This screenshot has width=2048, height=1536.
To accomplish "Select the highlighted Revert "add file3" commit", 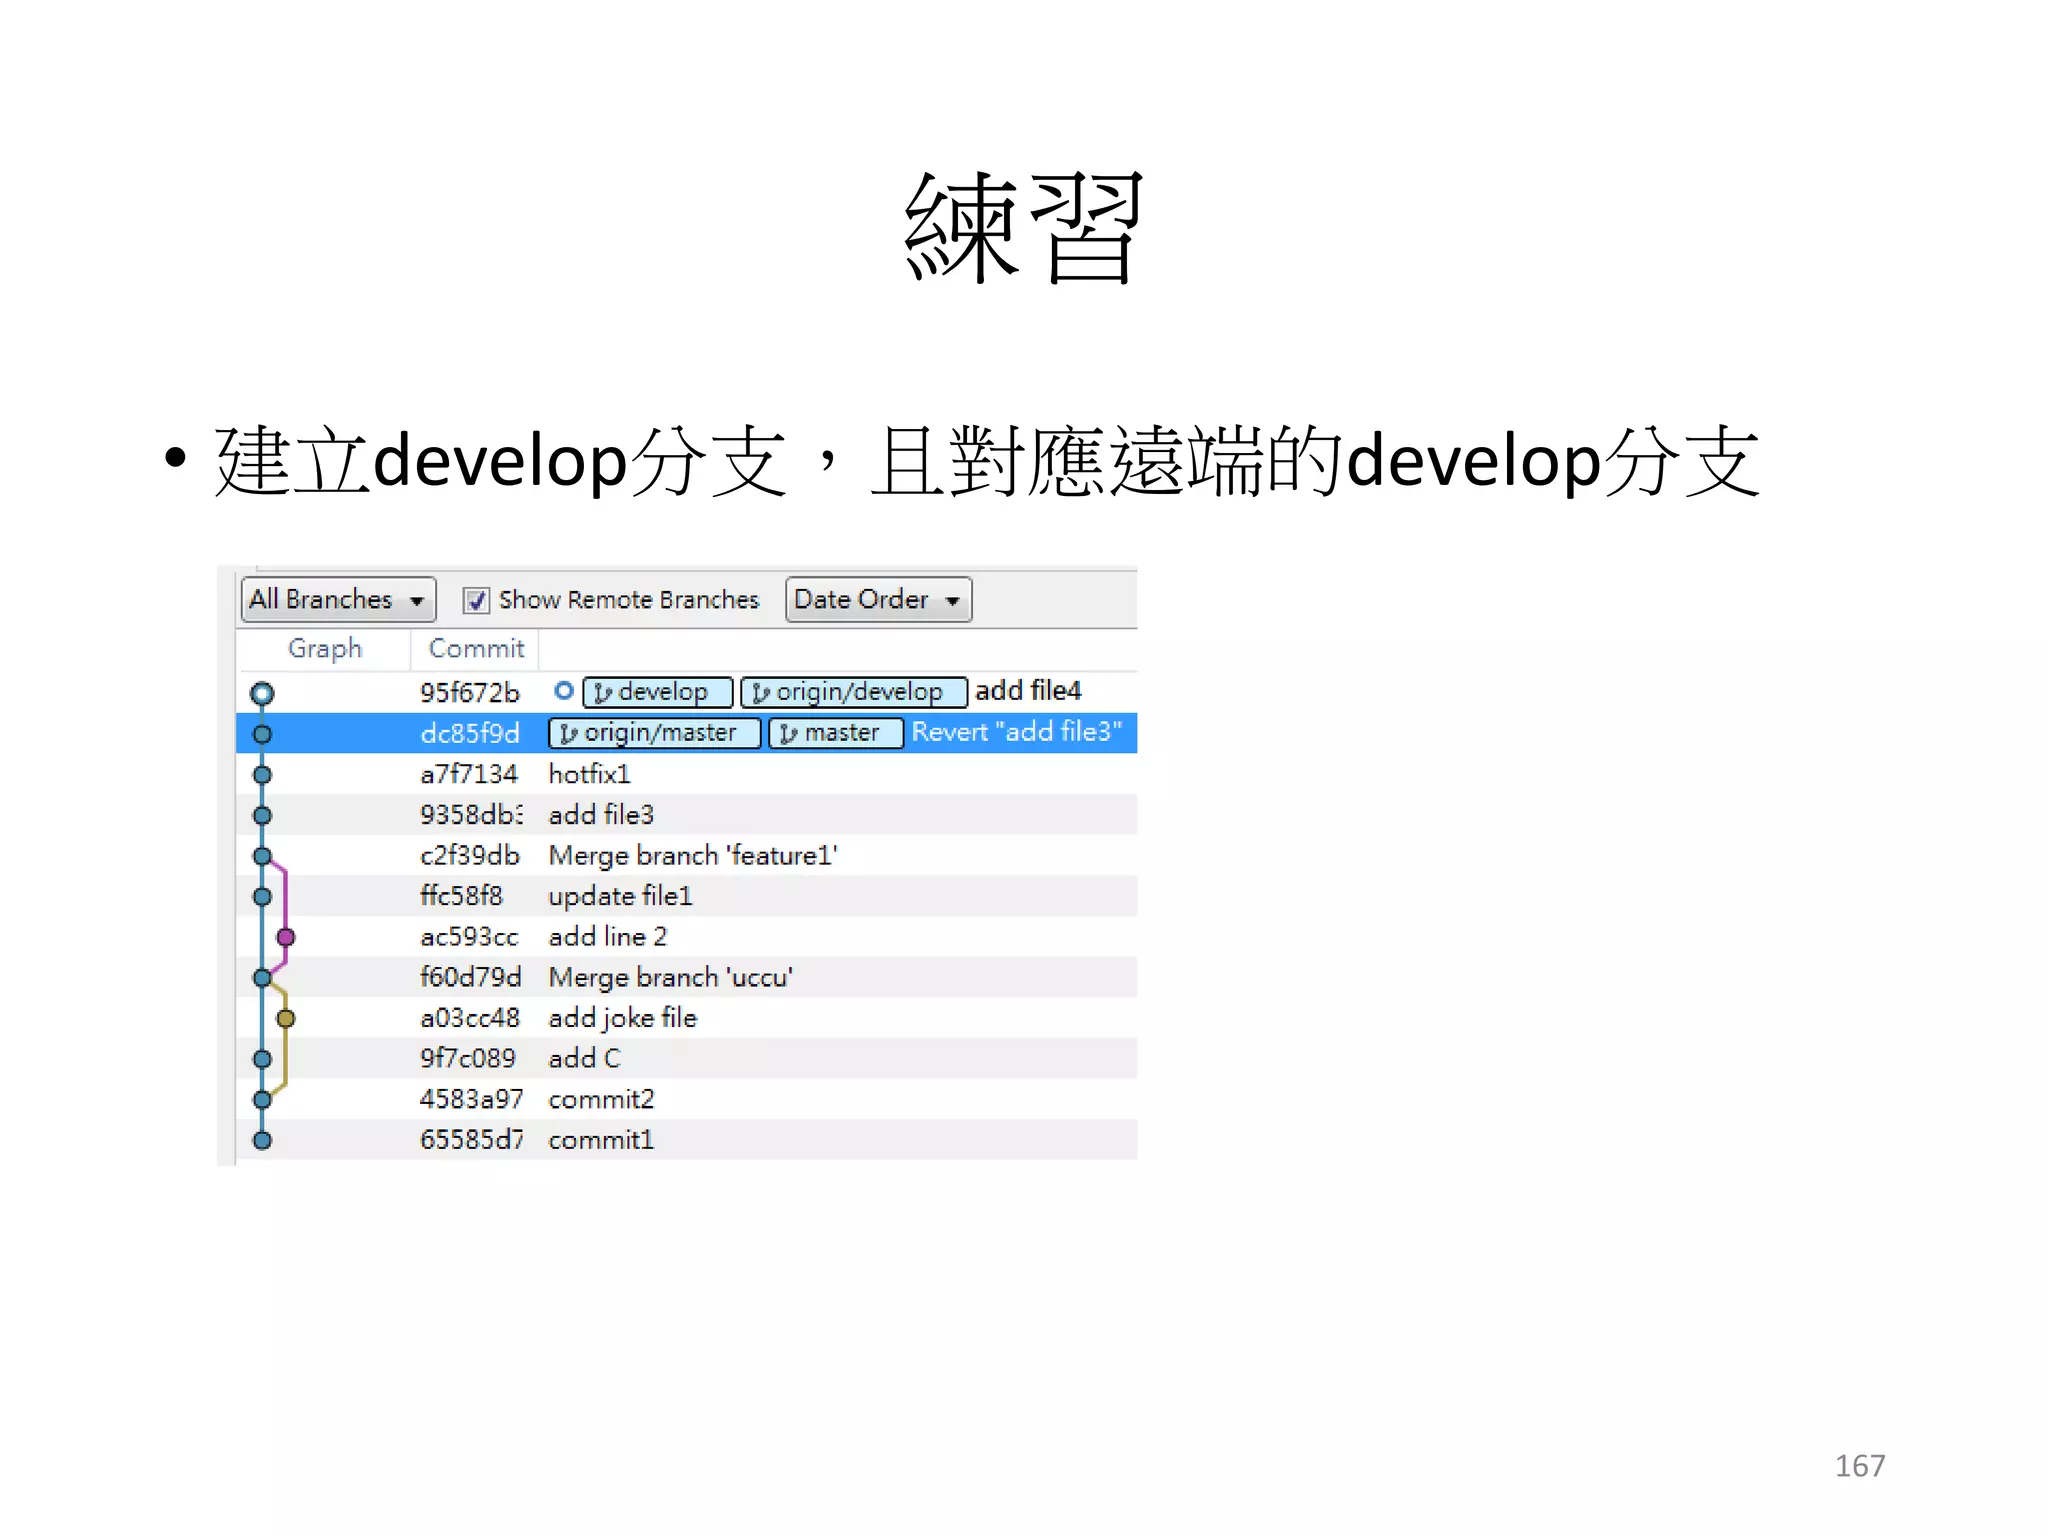I will 1016,733.
